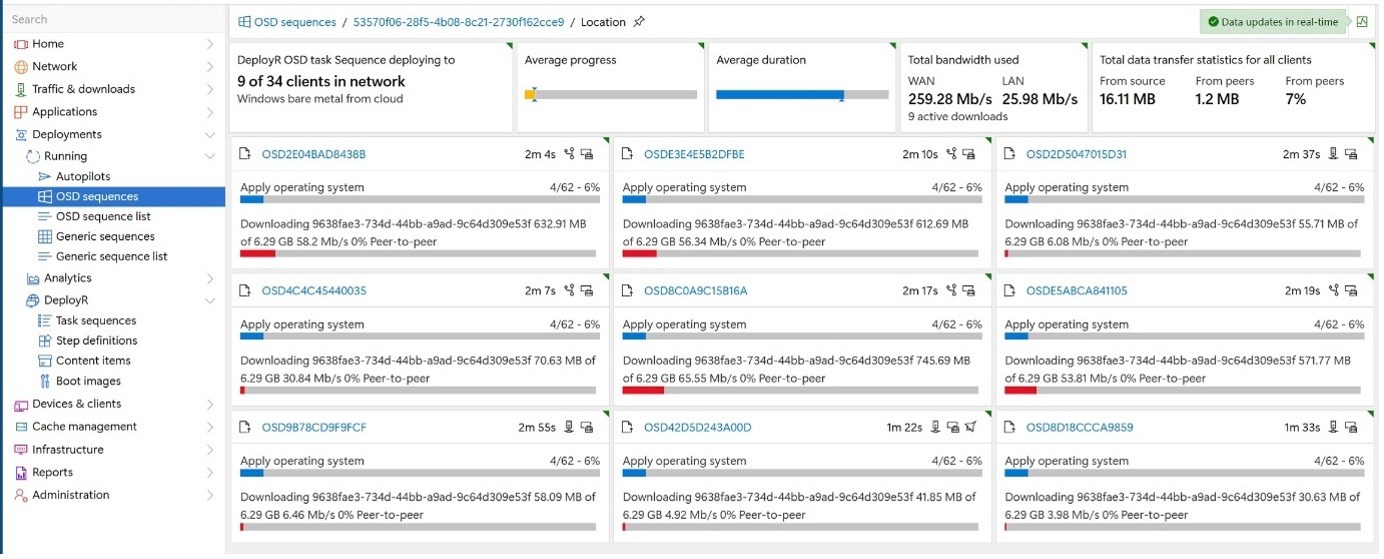Open client OSDE3E4E5B2DFBE link
The image size is (1384, 559).
tap(694, 155)
